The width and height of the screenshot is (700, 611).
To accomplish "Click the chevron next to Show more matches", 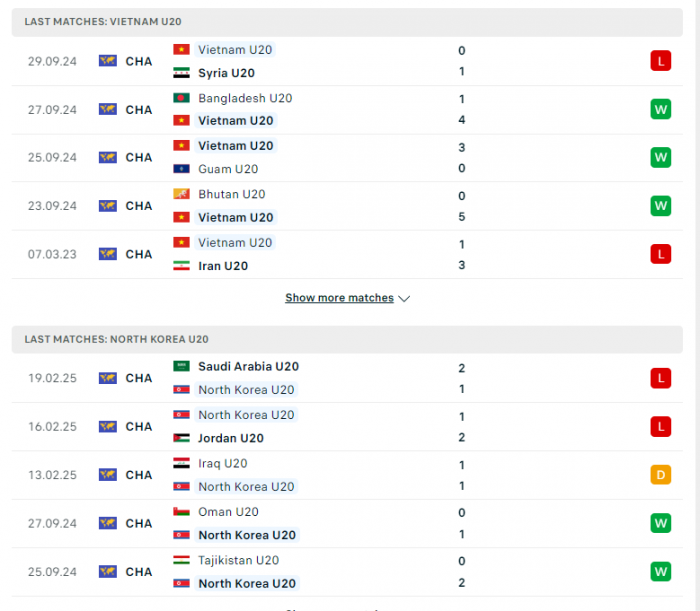I will click(x=404, y=299).
